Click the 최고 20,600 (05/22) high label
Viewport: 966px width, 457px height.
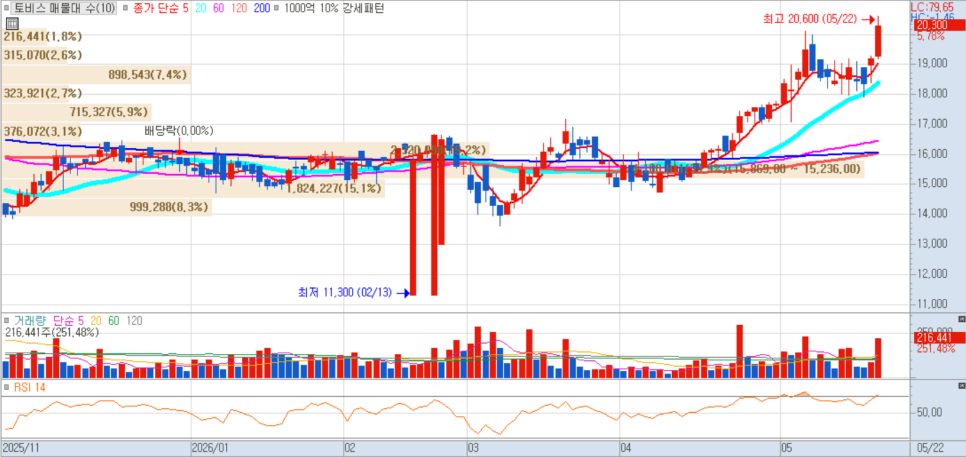(811, 20)
